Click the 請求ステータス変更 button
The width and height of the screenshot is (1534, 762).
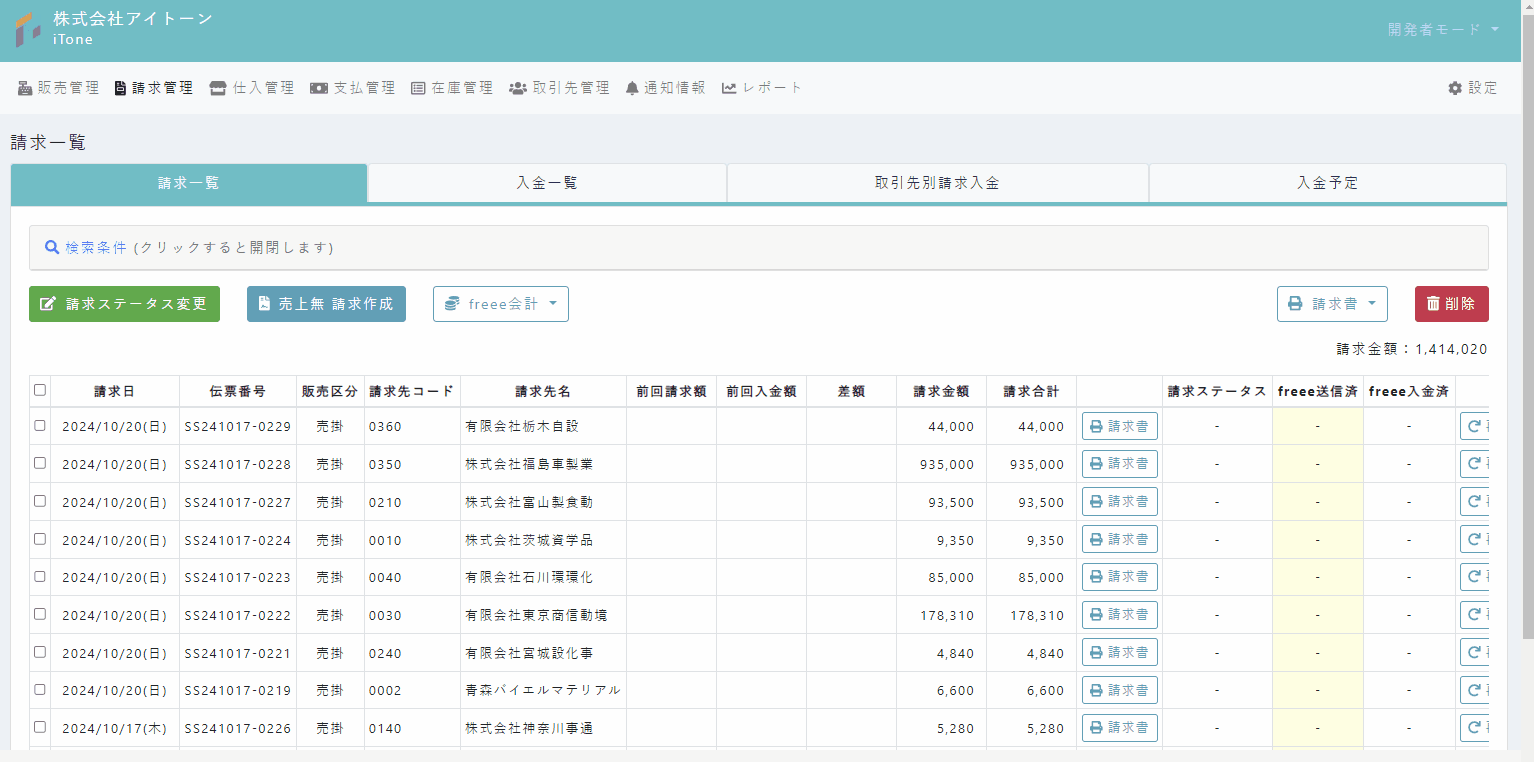click(124, 304)
